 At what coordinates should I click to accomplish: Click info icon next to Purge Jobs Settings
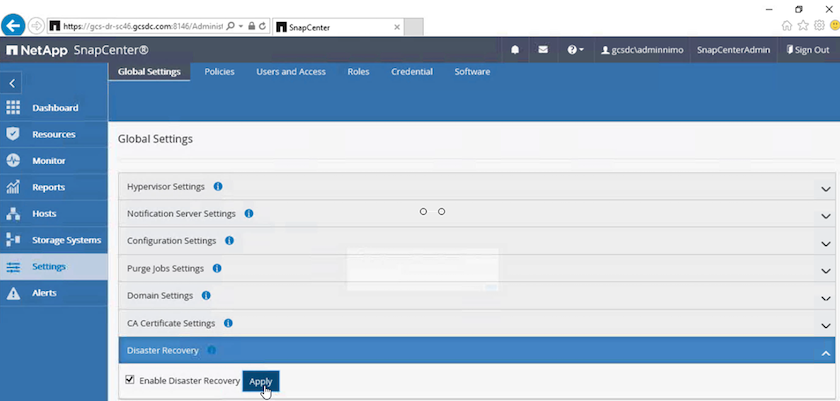[217, 268]
